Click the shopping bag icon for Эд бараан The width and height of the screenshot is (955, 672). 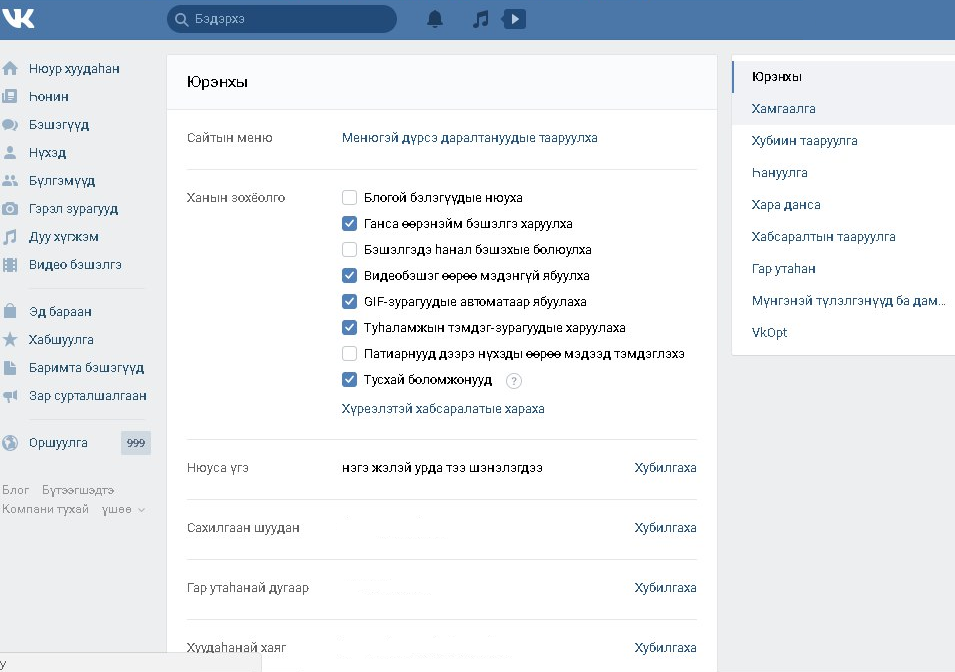pos(10,312)
